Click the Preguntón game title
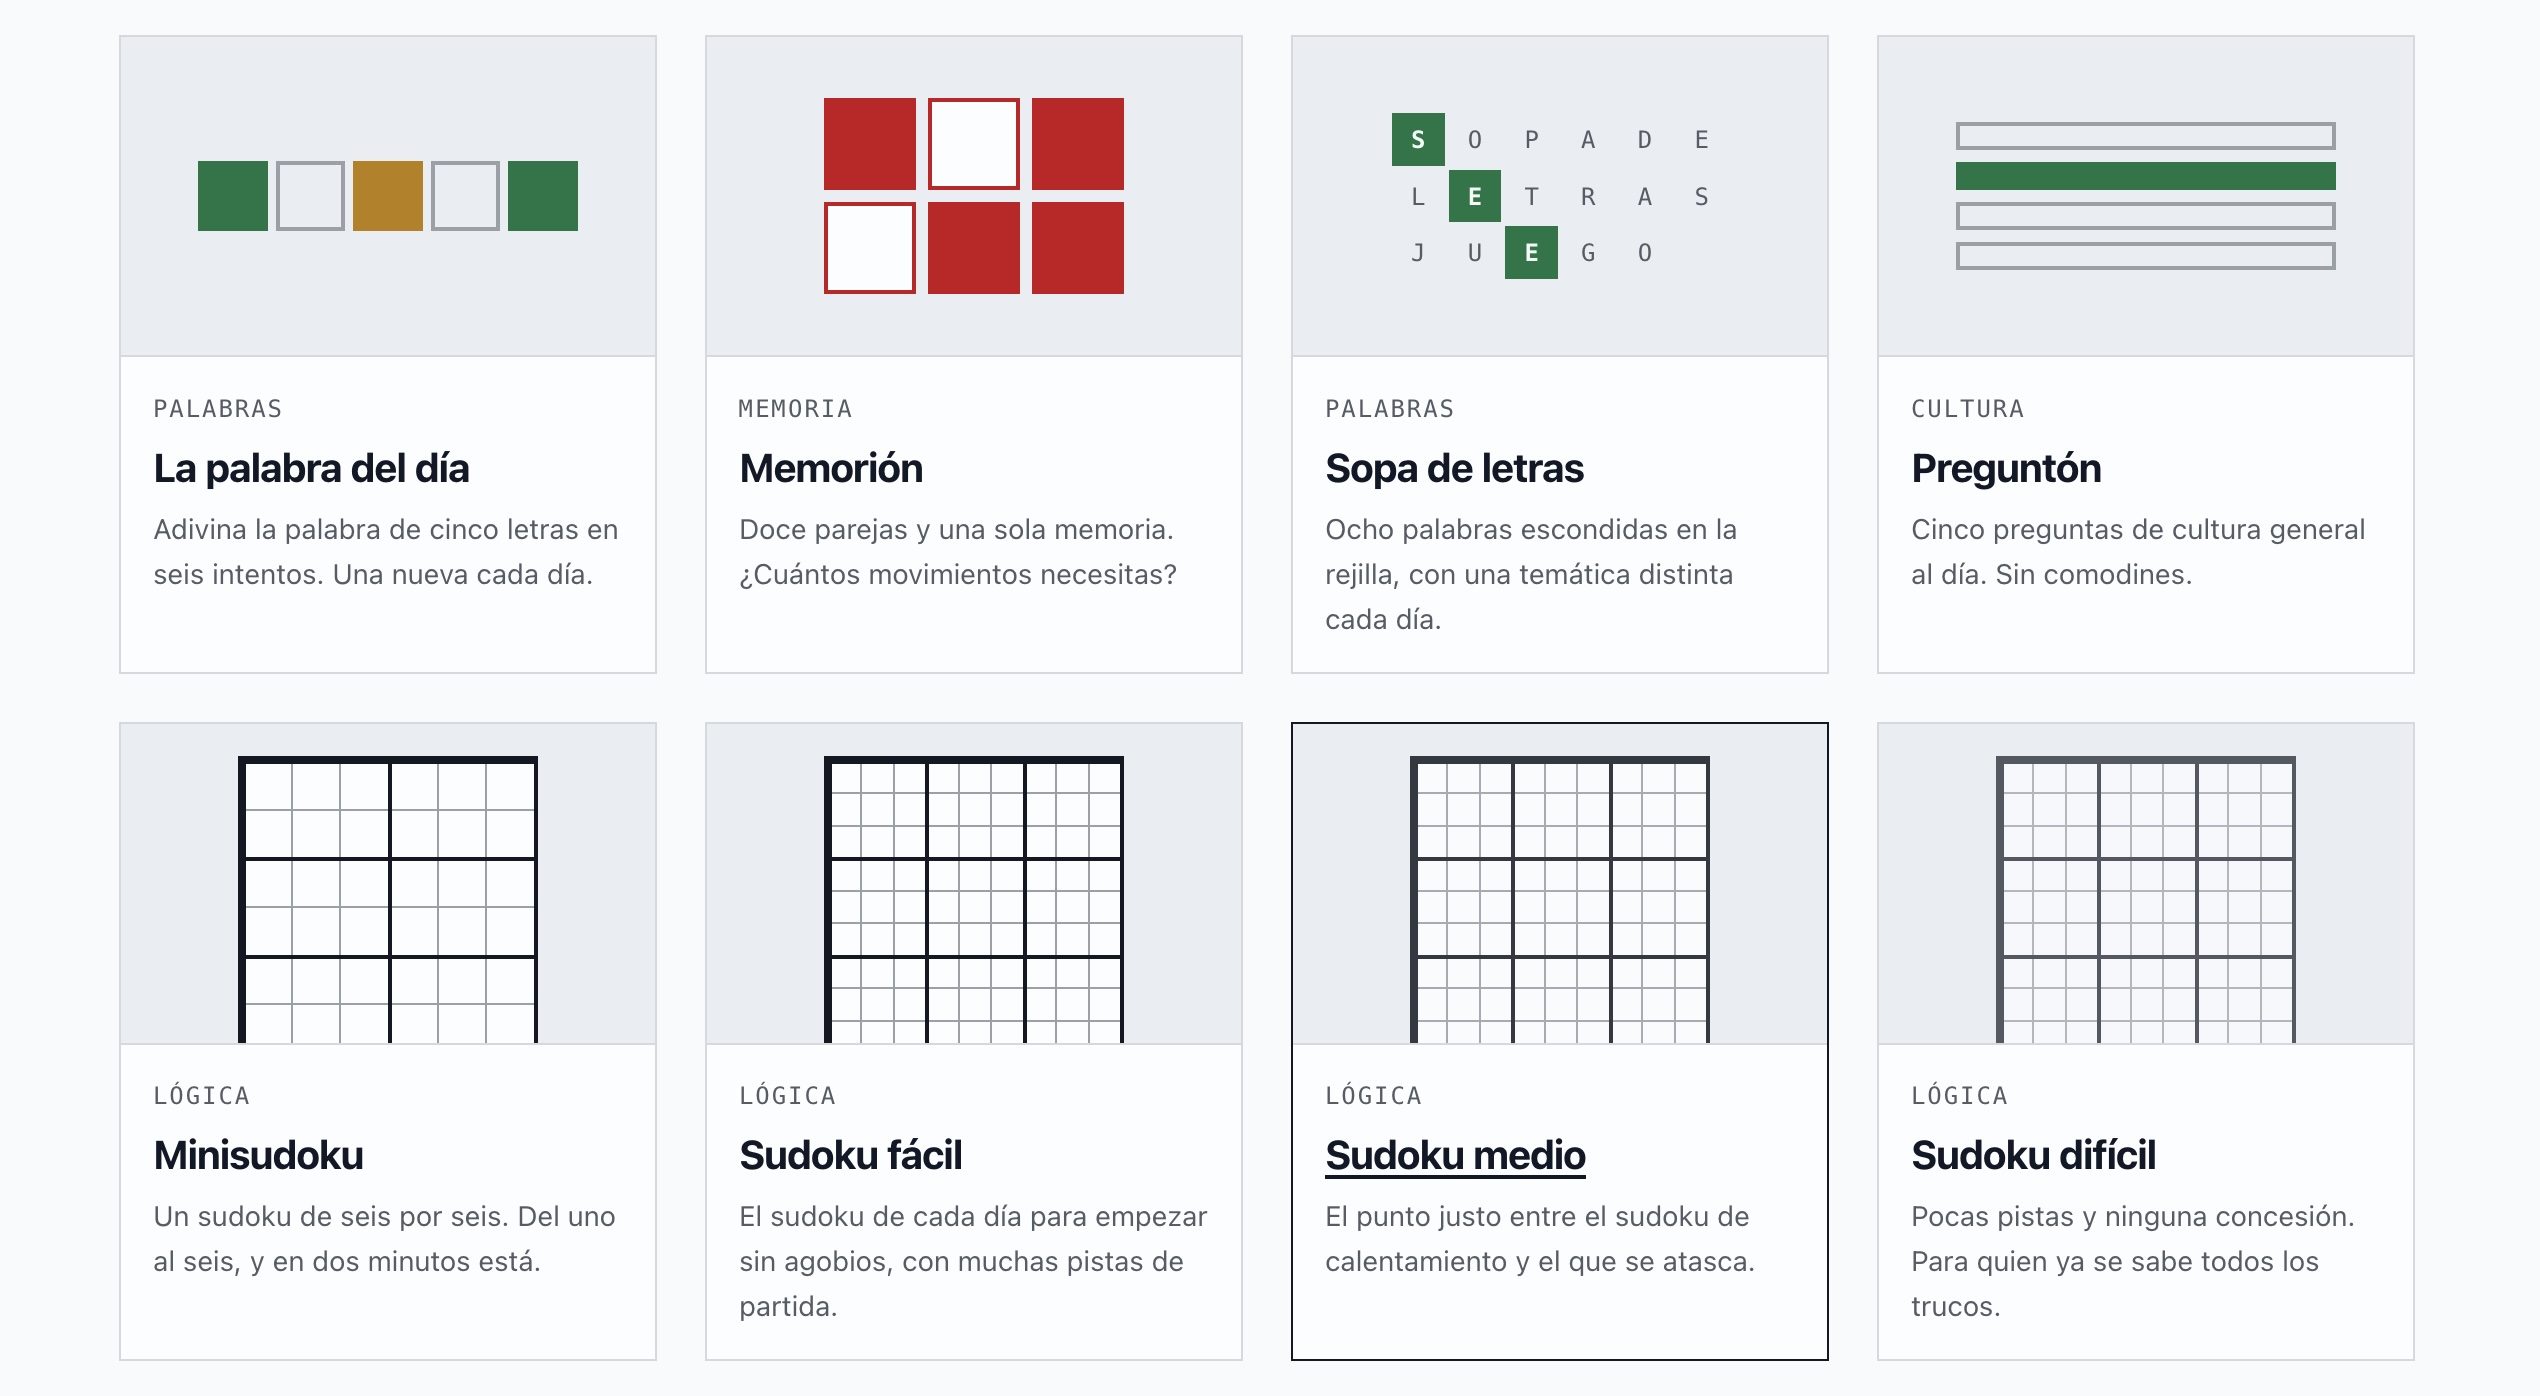The image size is (2540, 1396). pyautogui.click(x=2006, y=468)
